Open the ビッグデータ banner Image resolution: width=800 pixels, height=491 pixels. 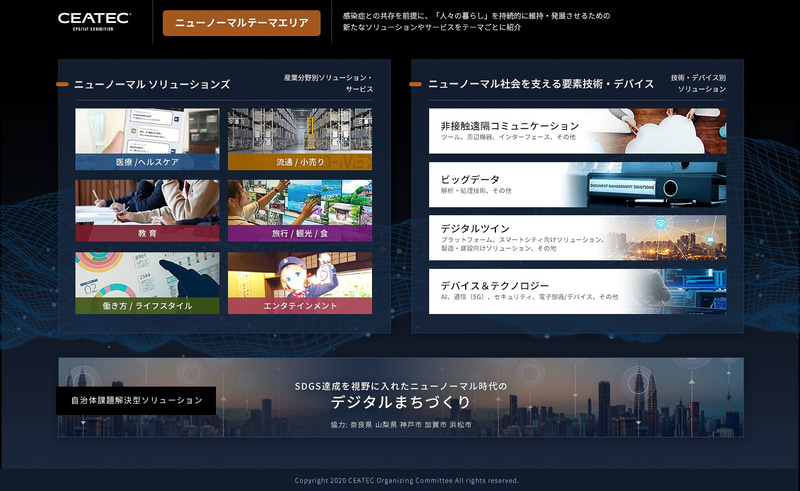click(578, 184)
